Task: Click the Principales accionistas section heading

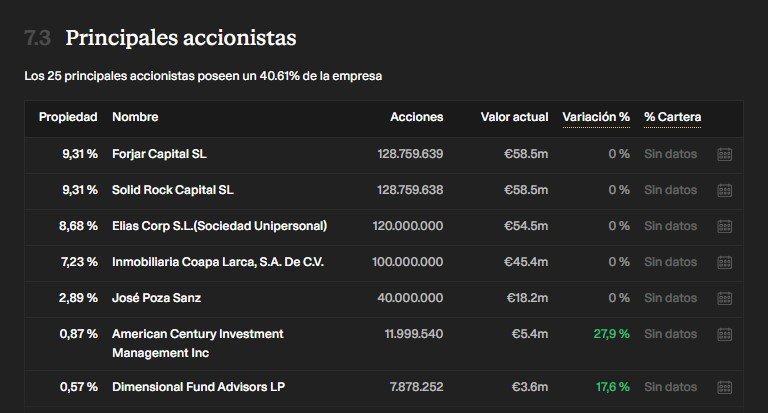Action: 181,38
